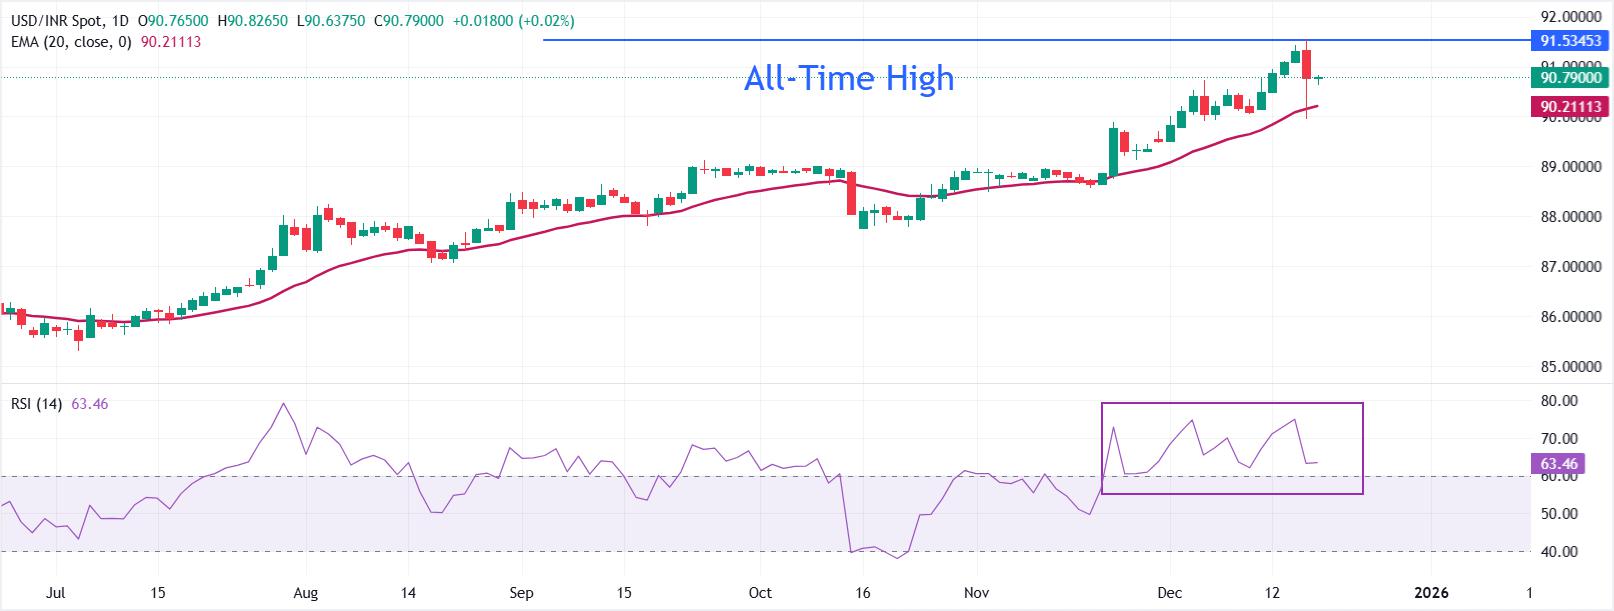Screen dimensions: 1614x611
Task: Click the 88.00000 level on price axis
Action: click(x=1566, y=217)
